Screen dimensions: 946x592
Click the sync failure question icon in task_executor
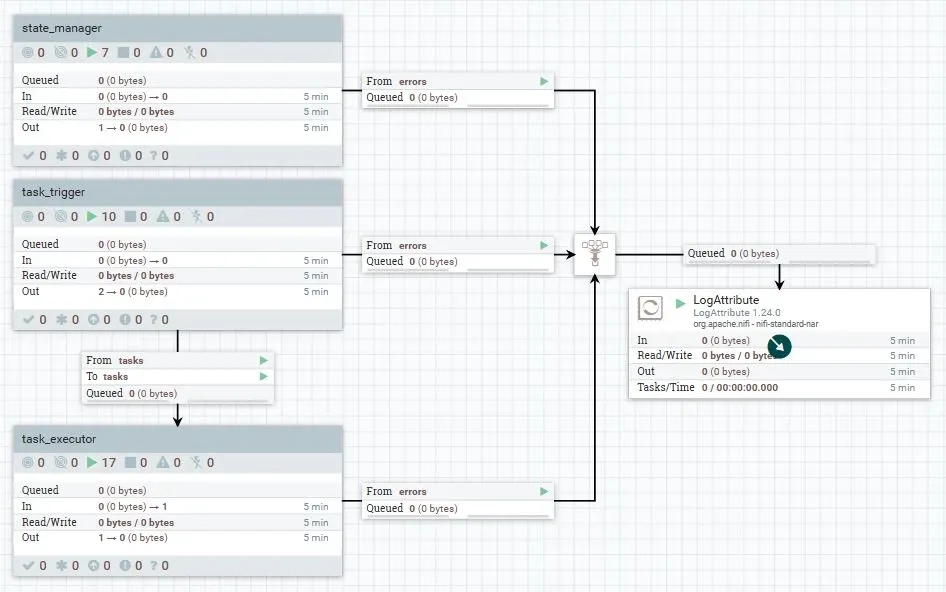(x=154, y=565)
